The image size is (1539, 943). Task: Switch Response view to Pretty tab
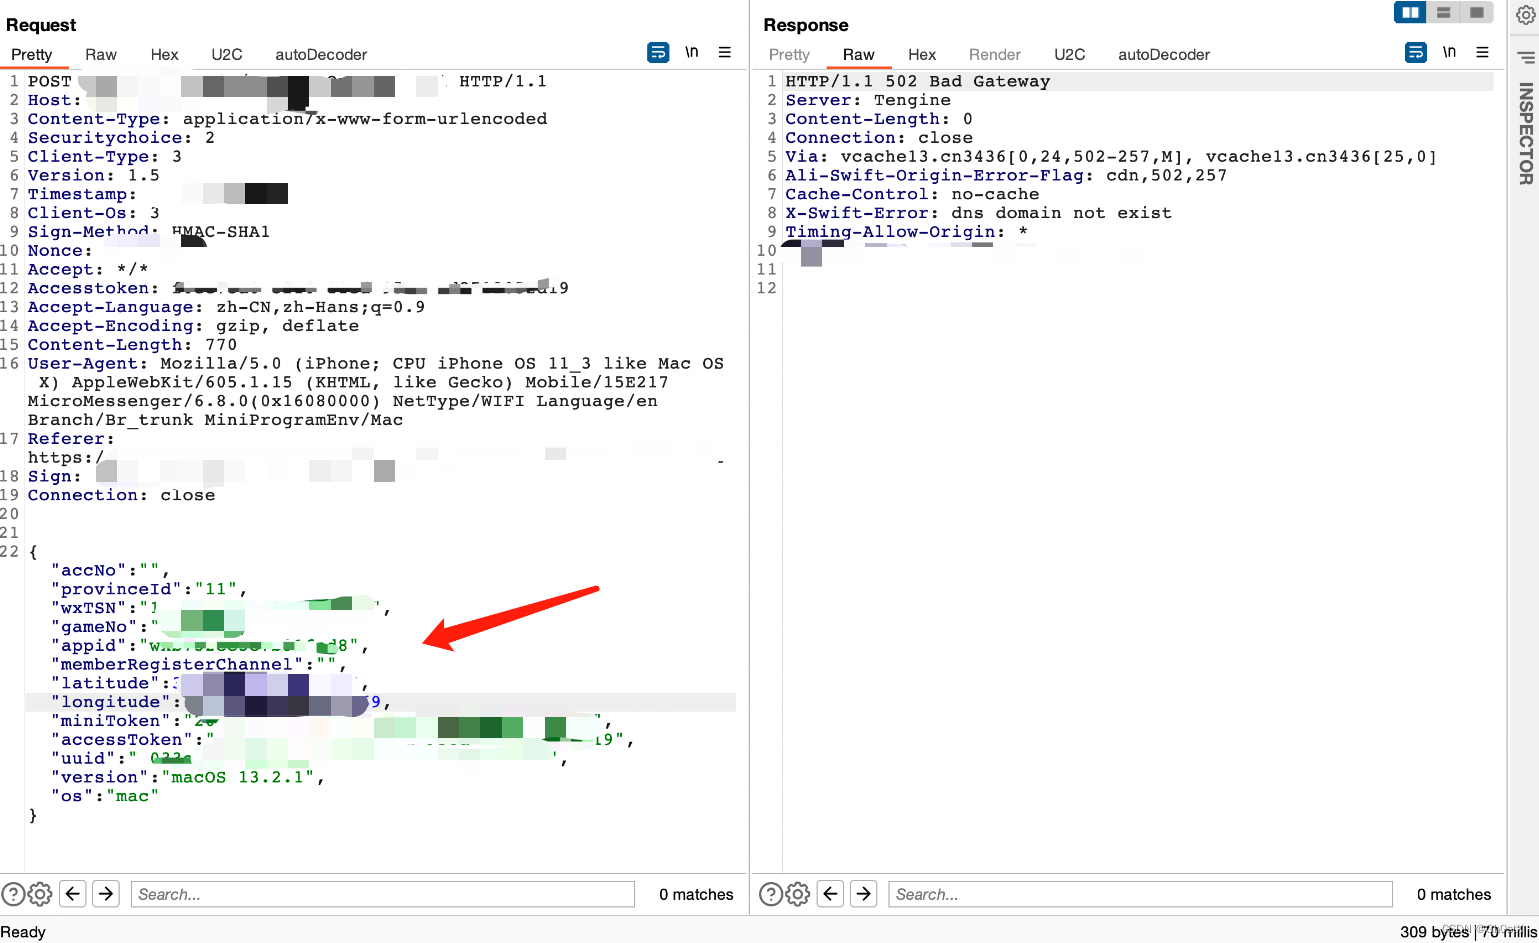tap(789, 55)
